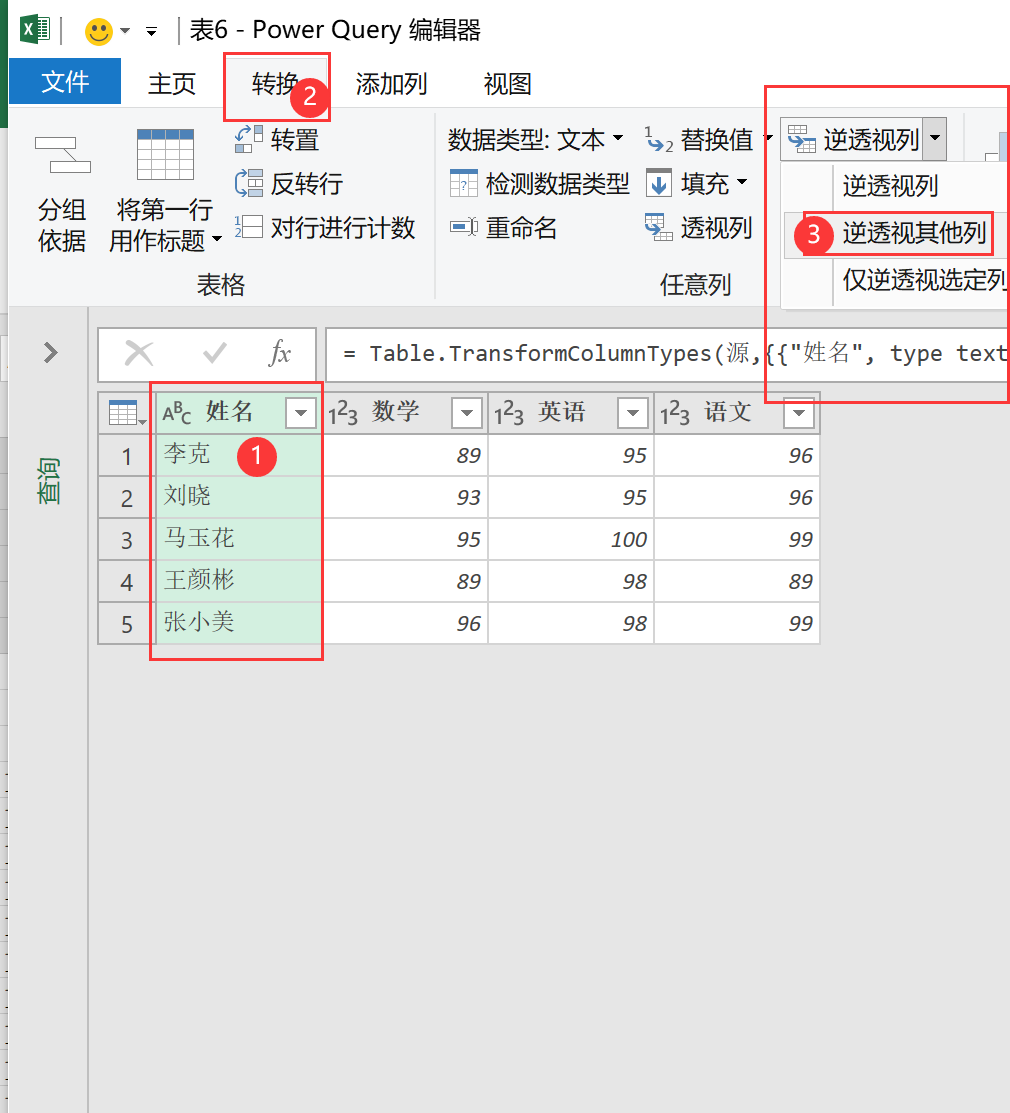This screenshot has width=1010, height=1113.
Task: Choose 逆透视列 menu entry
Action: point(890,186)
